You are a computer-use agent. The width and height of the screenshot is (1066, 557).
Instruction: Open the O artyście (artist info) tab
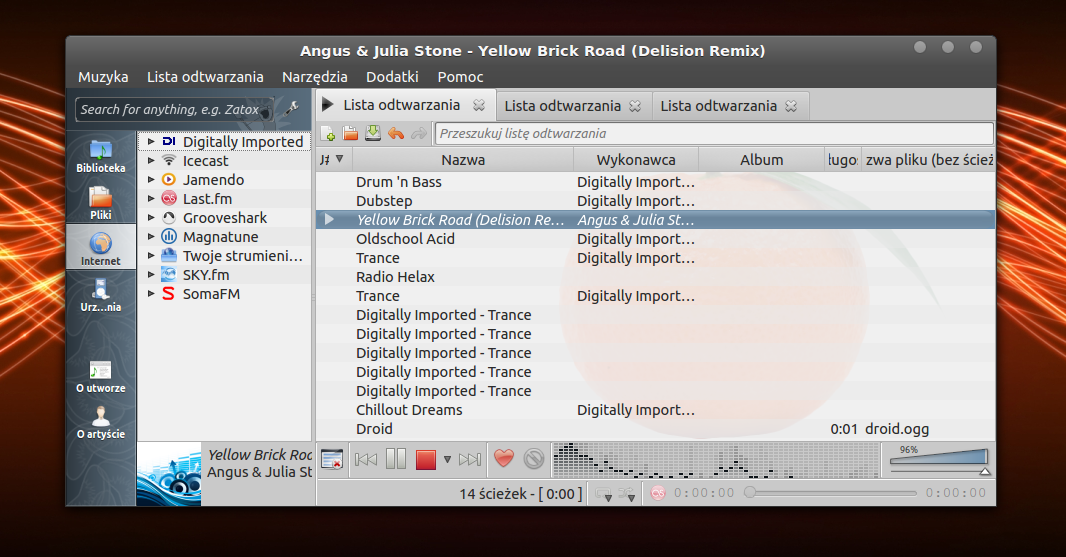coord(101,422)
